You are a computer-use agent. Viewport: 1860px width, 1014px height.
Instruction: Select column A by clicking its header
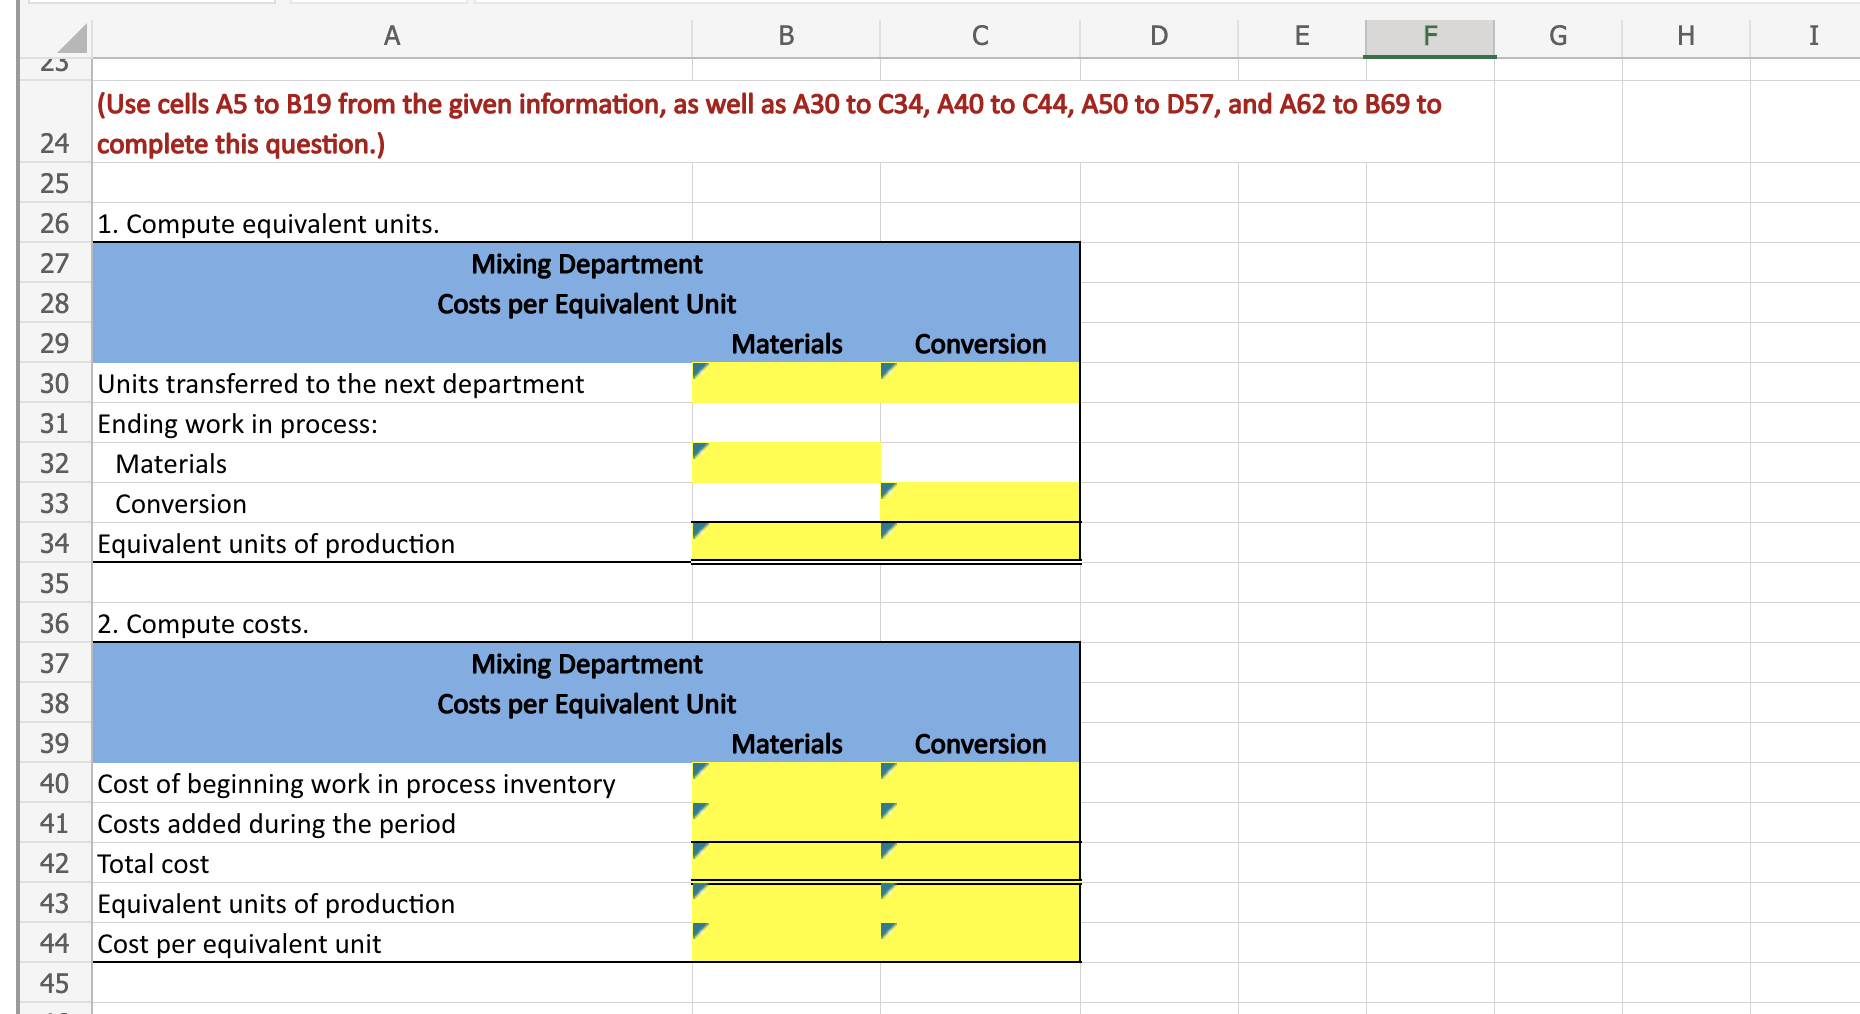[391, 35]
